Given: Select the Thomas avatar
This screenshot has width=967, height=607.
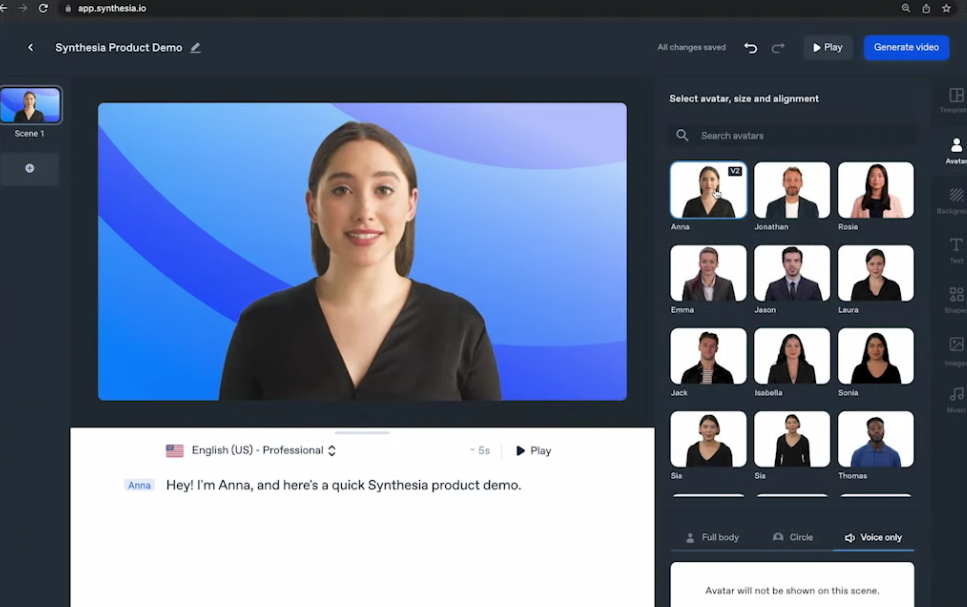Looking at the screenshot, I should pos(876,439).
